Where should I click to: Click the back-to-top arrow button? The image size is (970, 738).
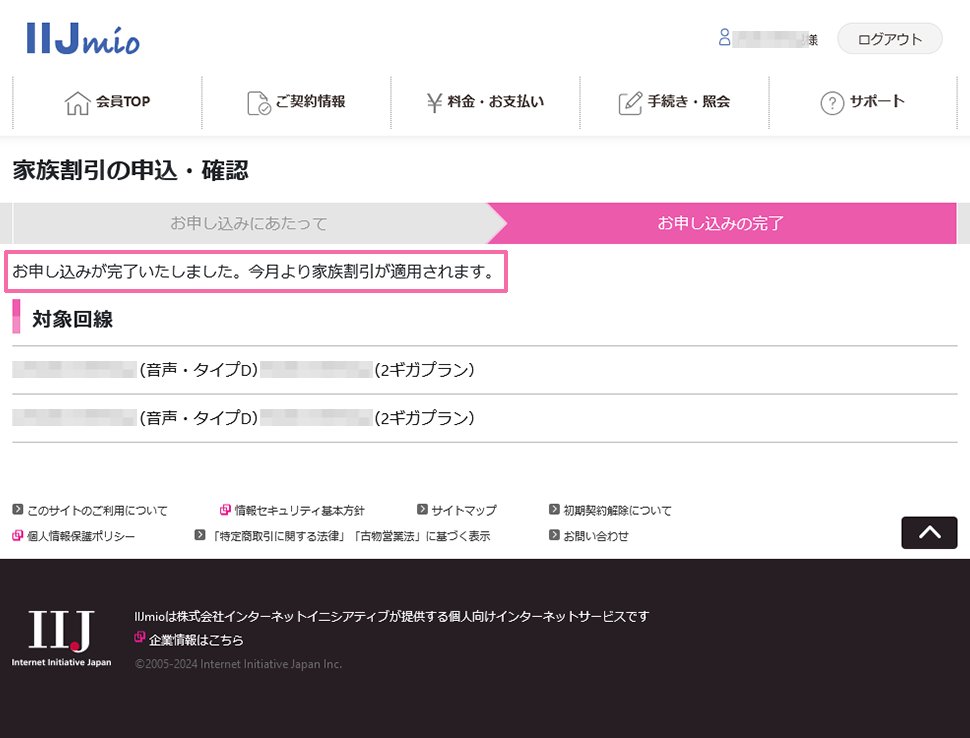(929, 533)
